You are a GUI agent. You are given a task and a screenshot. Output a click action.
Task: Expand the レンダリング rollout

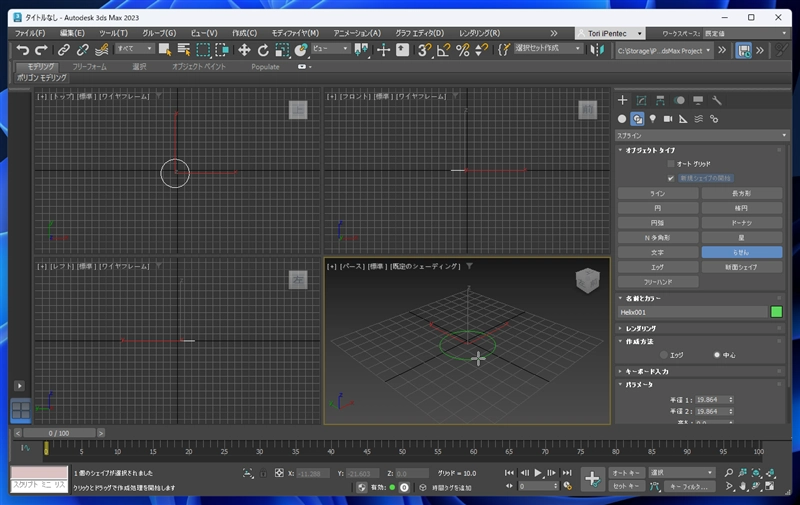(699, 328)
